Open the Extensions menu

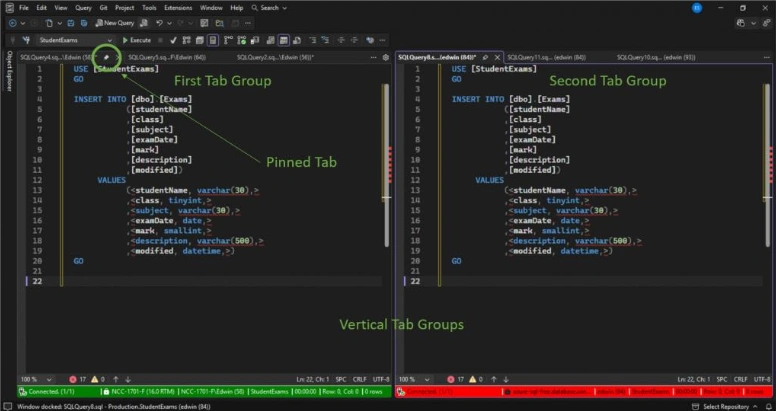pyautogui.click(x=178, y=8)
